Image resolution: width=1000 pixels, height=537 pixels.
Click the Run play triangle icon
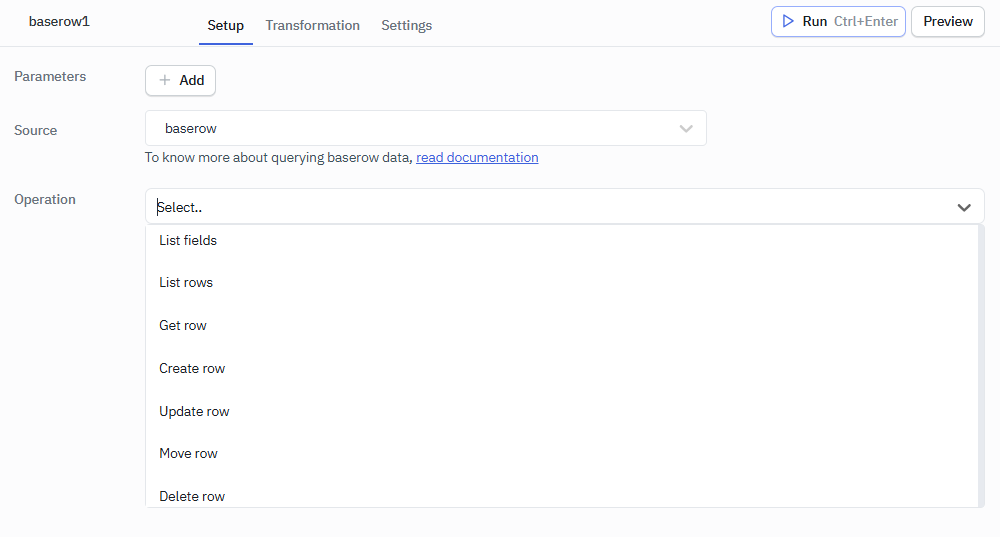[788, 21]
